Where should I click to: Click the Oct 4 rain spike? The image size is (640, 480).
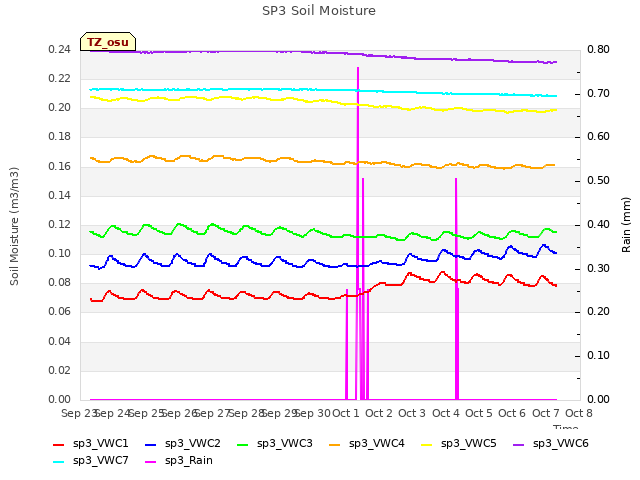tap(456, 288)
